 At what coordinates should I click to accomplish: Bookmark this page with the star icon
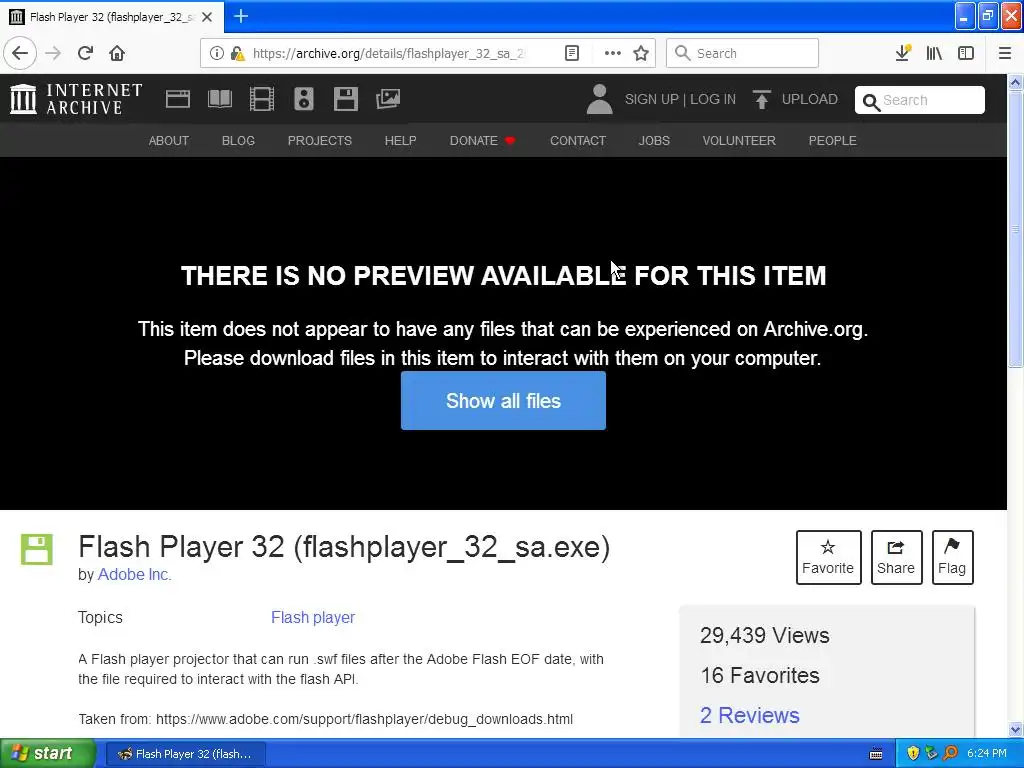(x=641, y=53)
